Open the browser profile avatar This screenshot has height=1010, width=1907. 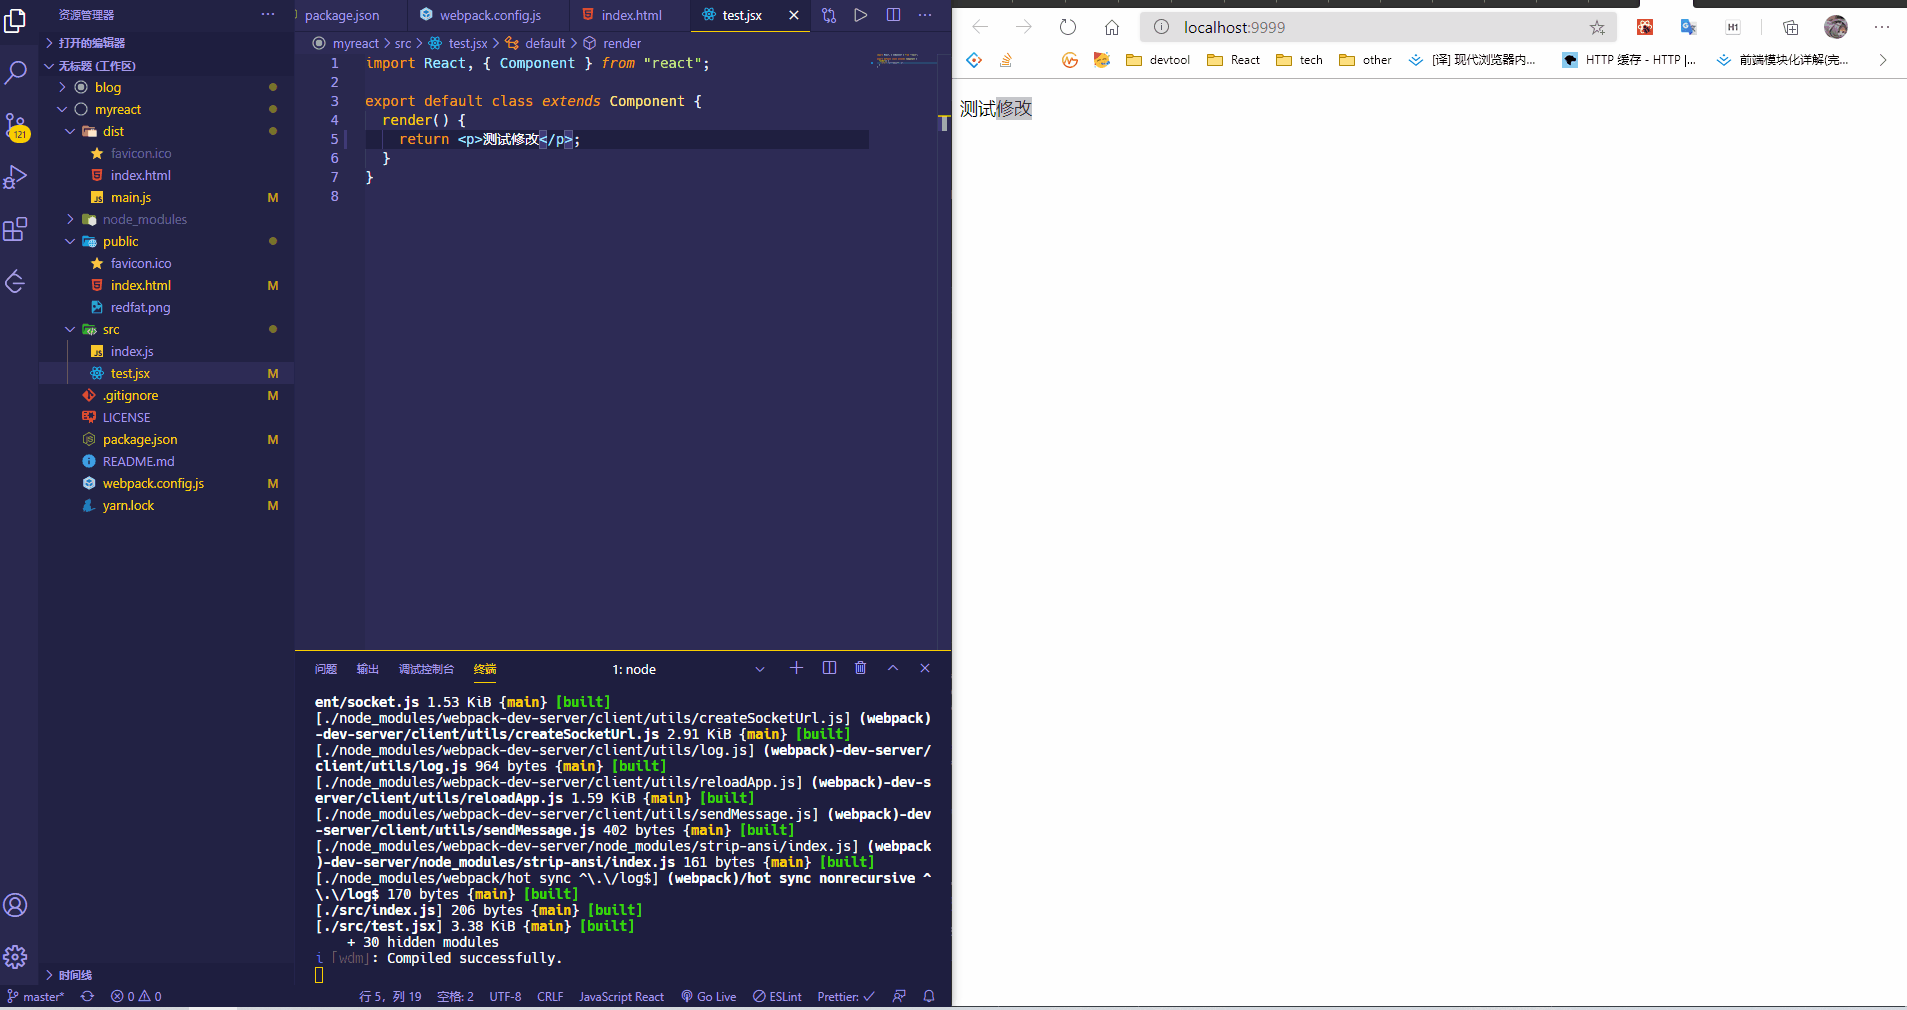point(1836,27)
